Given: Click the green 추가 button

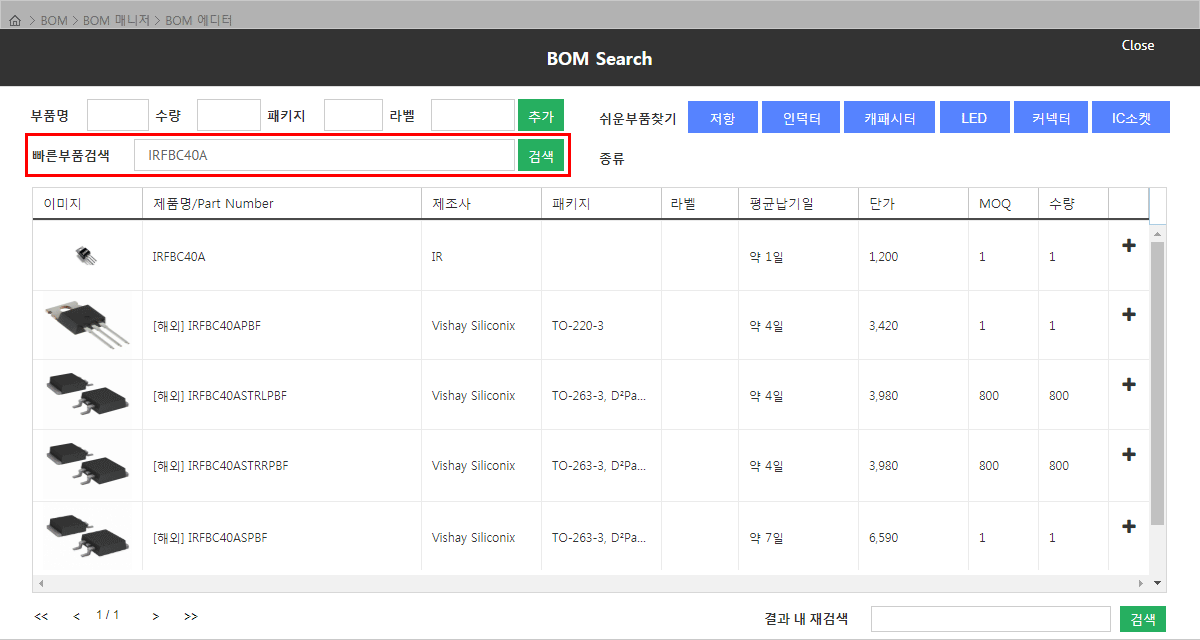Looking at the screenshot, I should (540, 116).
